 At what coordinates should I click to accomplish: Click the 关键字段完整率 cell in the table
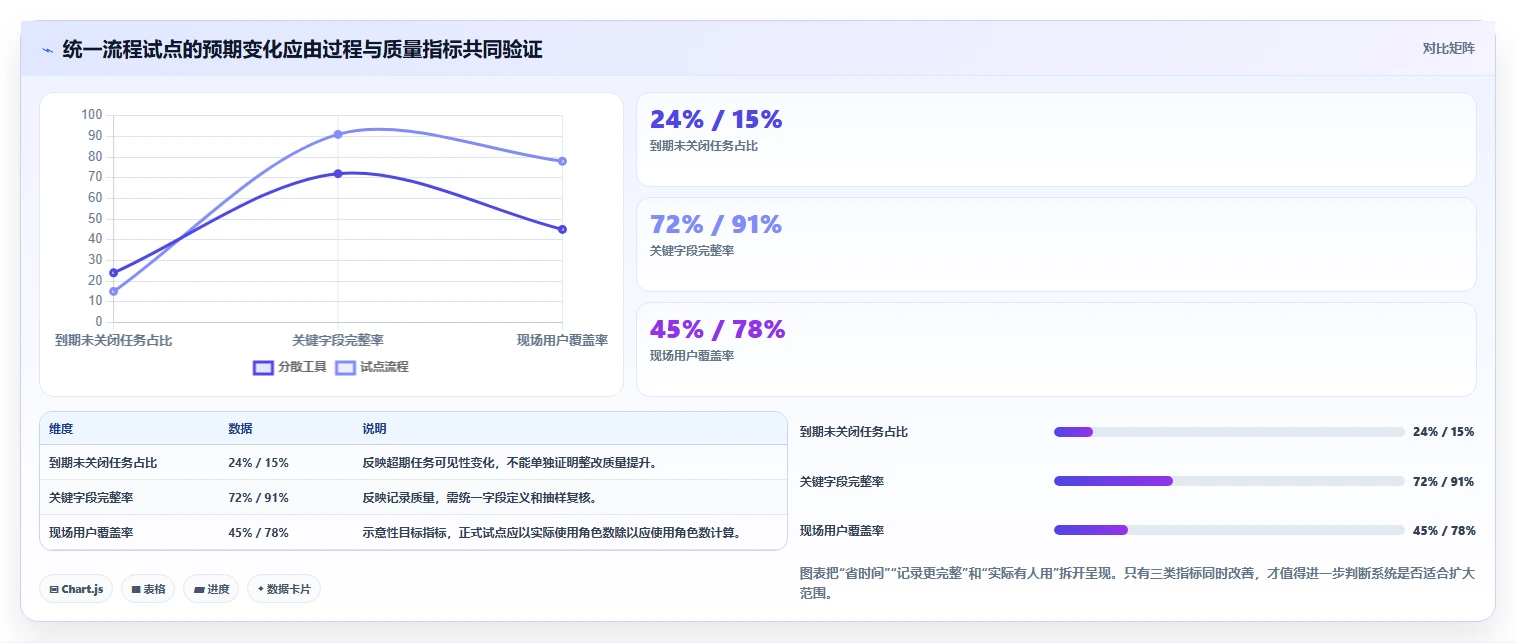pos(91,498)
